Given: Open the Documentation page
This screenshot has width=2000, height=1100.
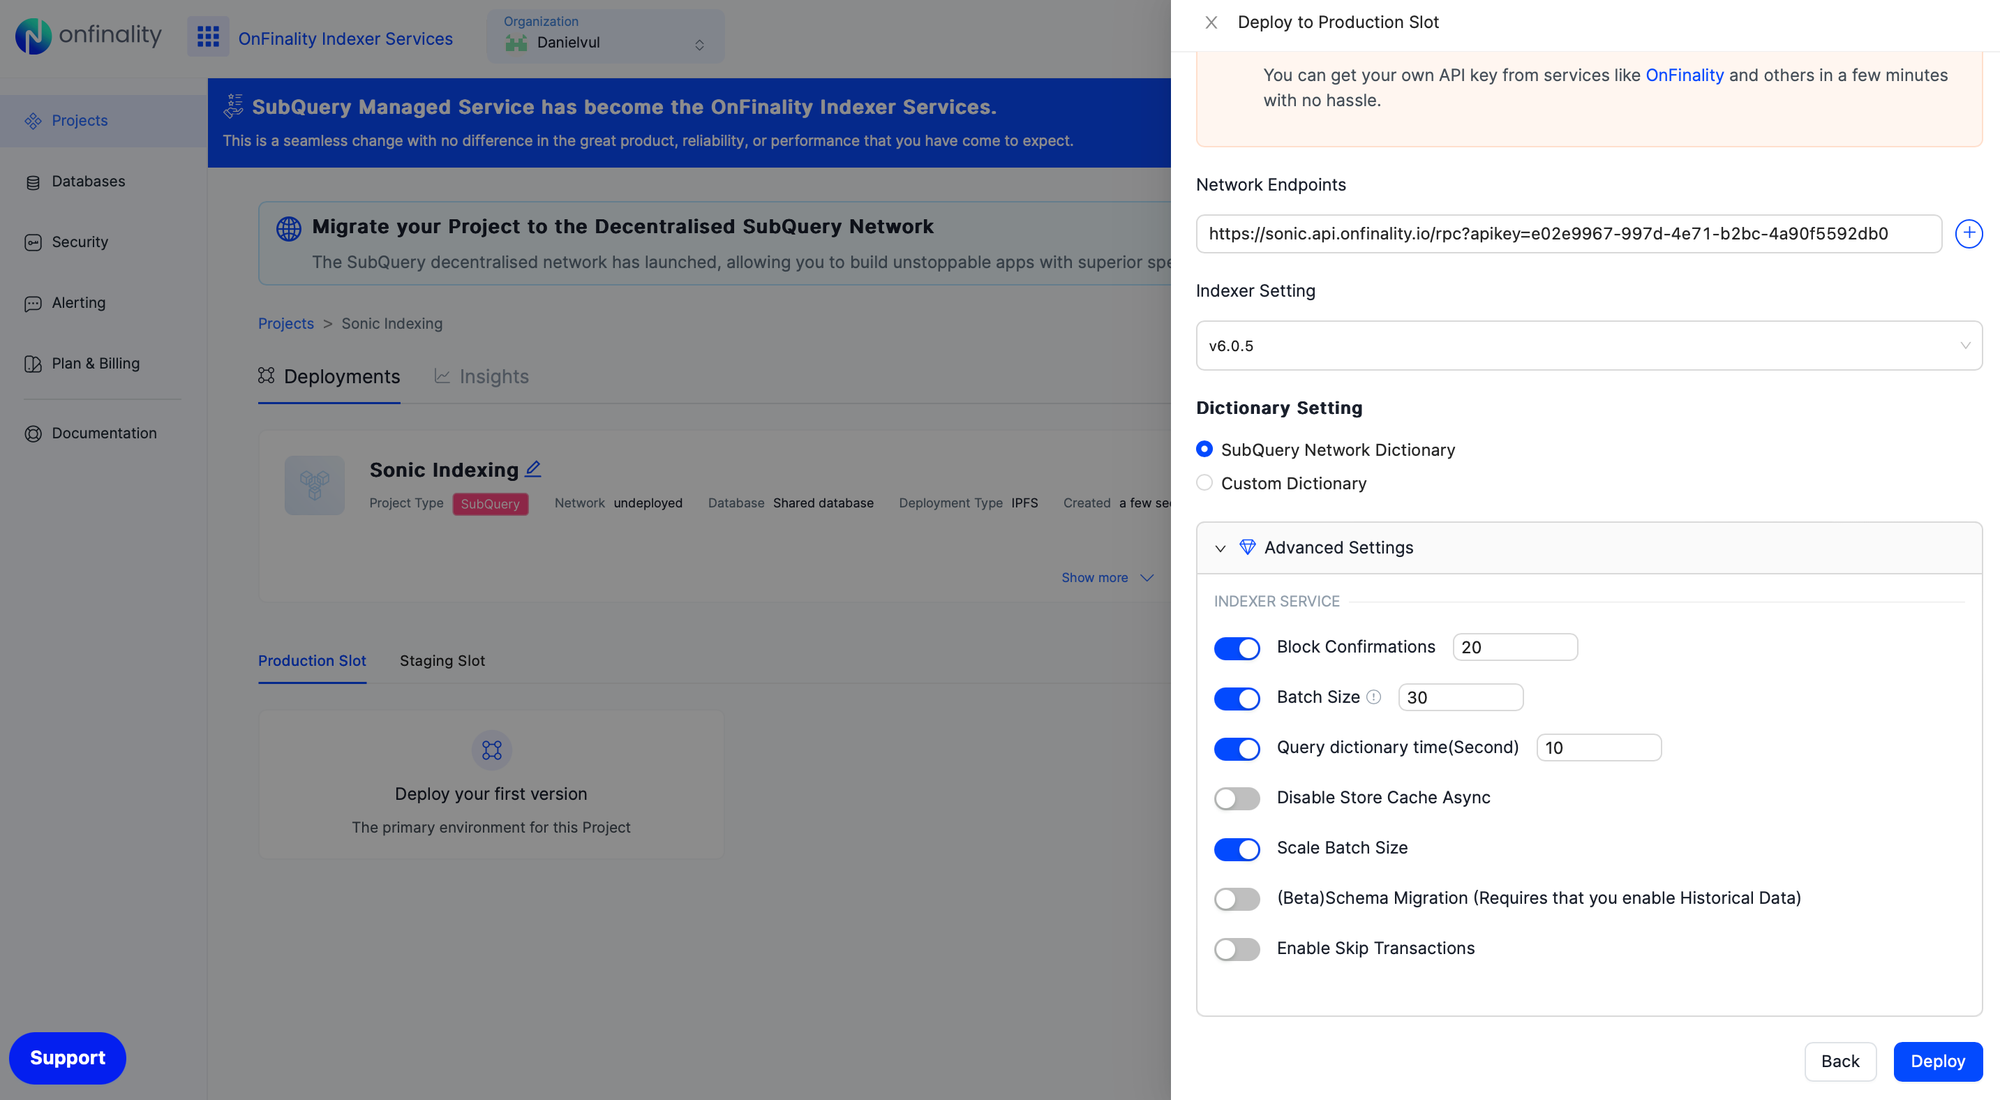Looking at the screenshot, I should tap(104, 433).
